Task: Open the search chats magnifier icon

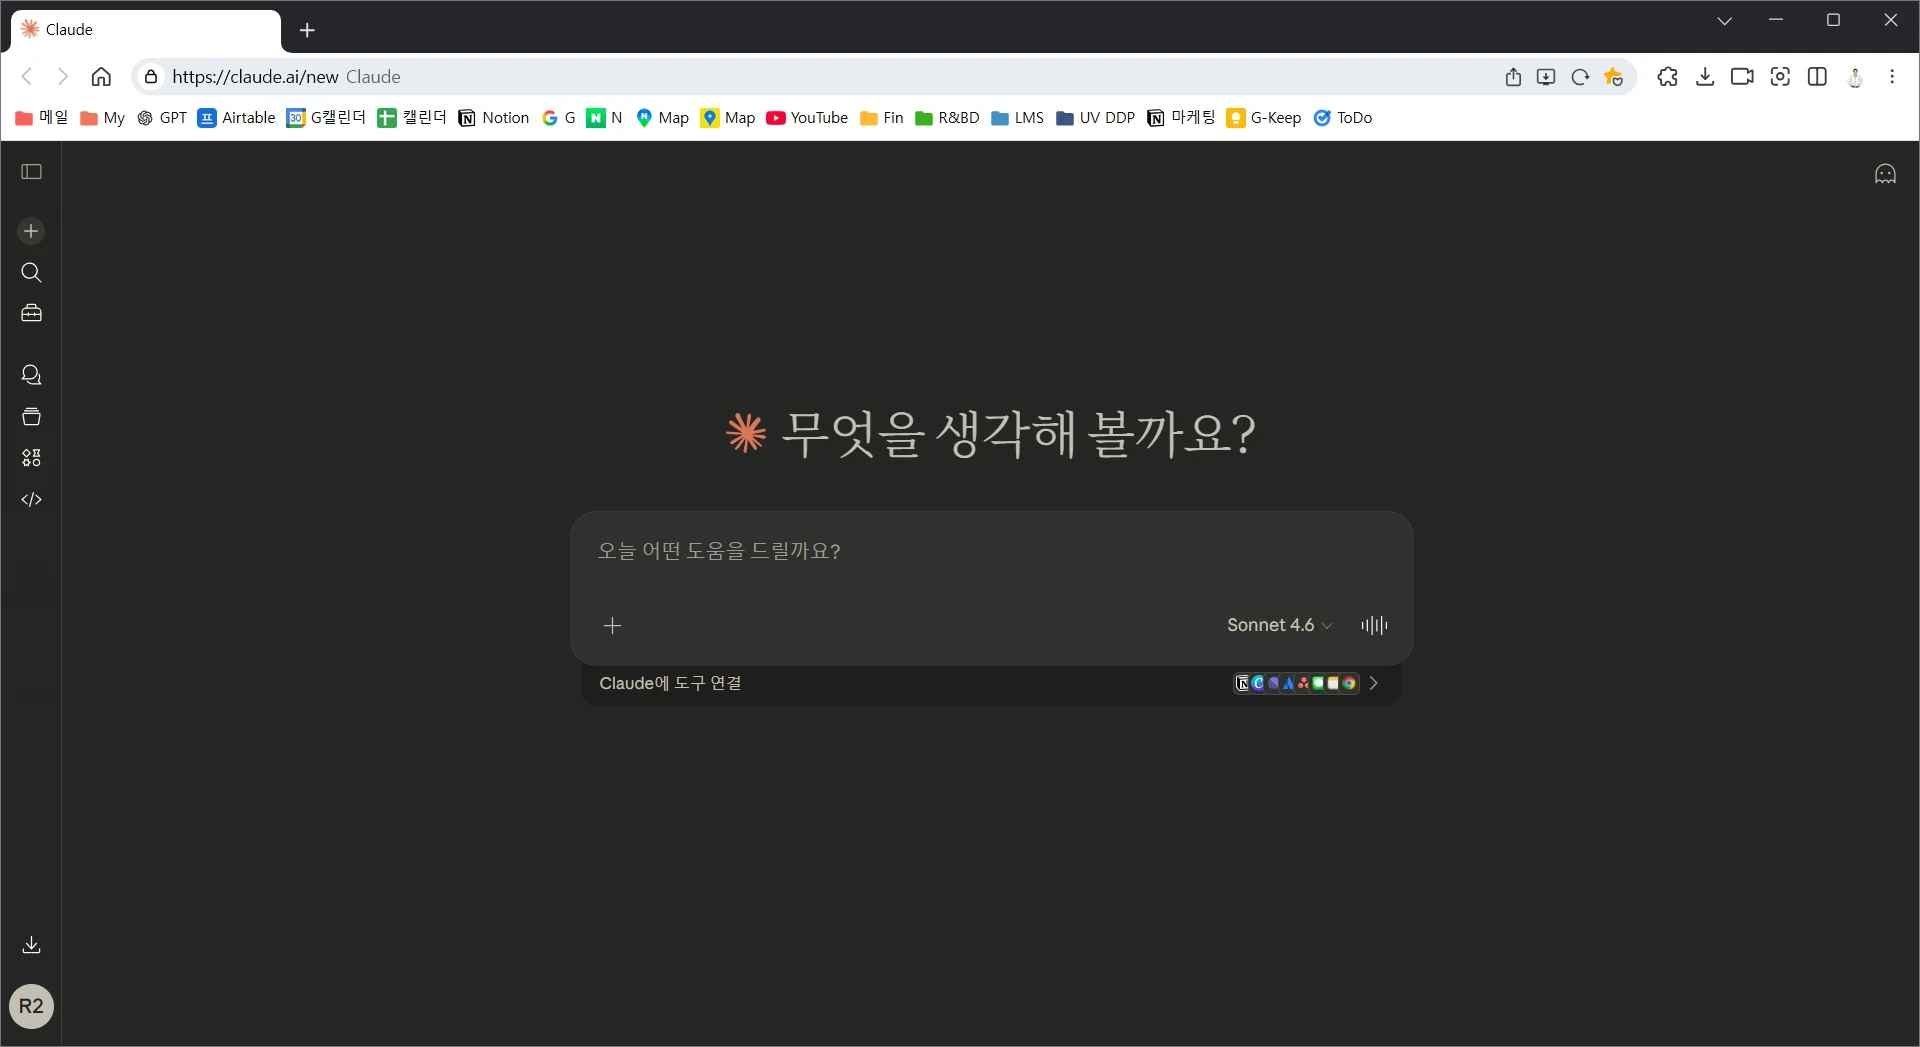Action: 31,273
